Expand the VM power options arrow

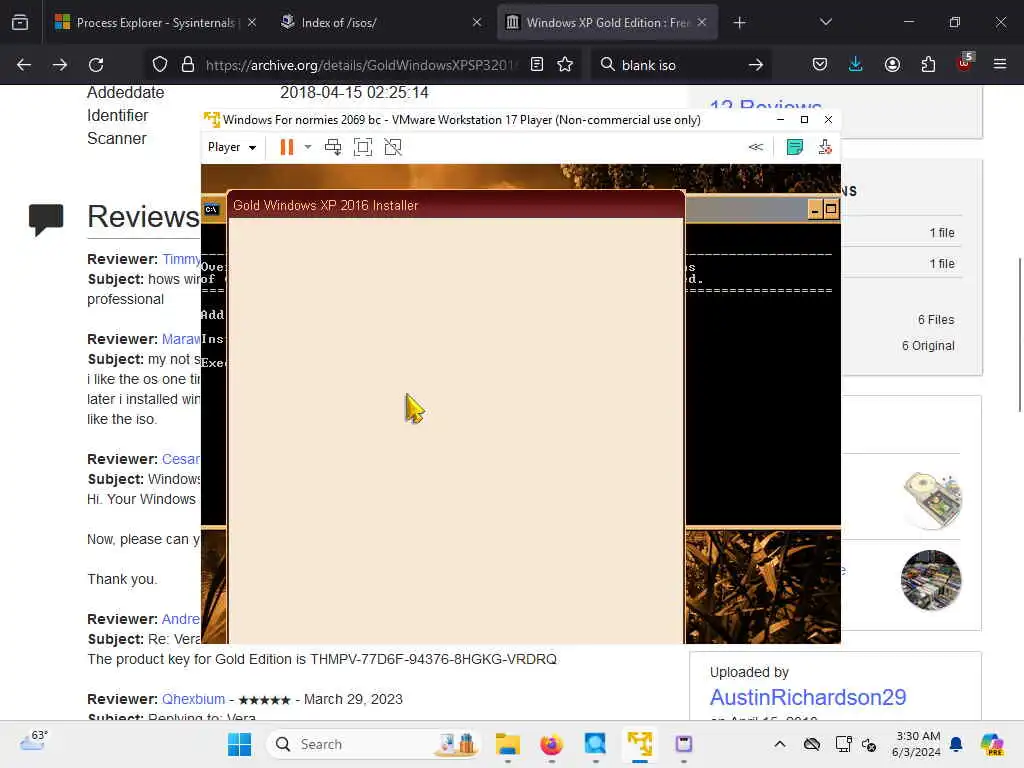pos(308,147)
